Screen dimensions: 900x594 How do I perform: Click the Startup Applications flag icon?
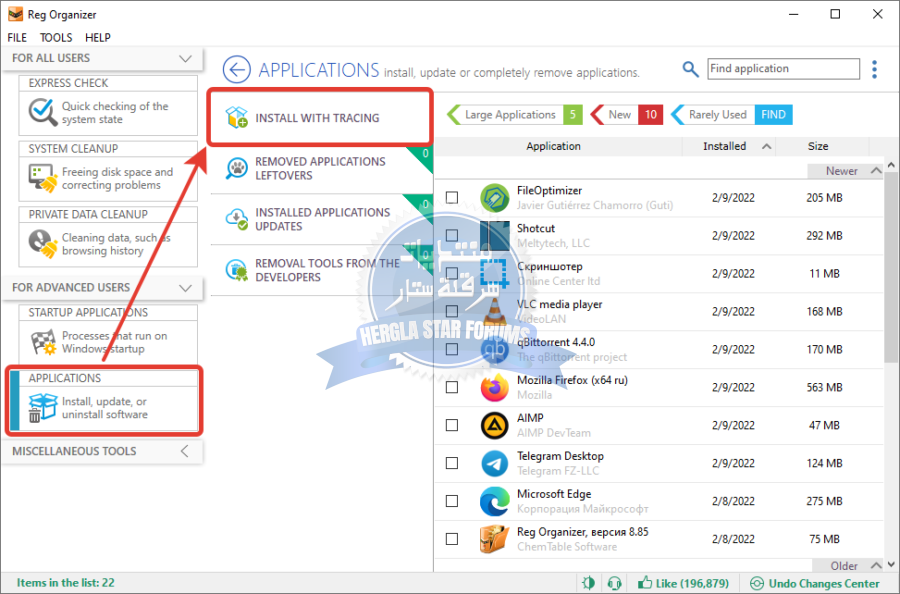pyautogui.click(x=42, y=342)
